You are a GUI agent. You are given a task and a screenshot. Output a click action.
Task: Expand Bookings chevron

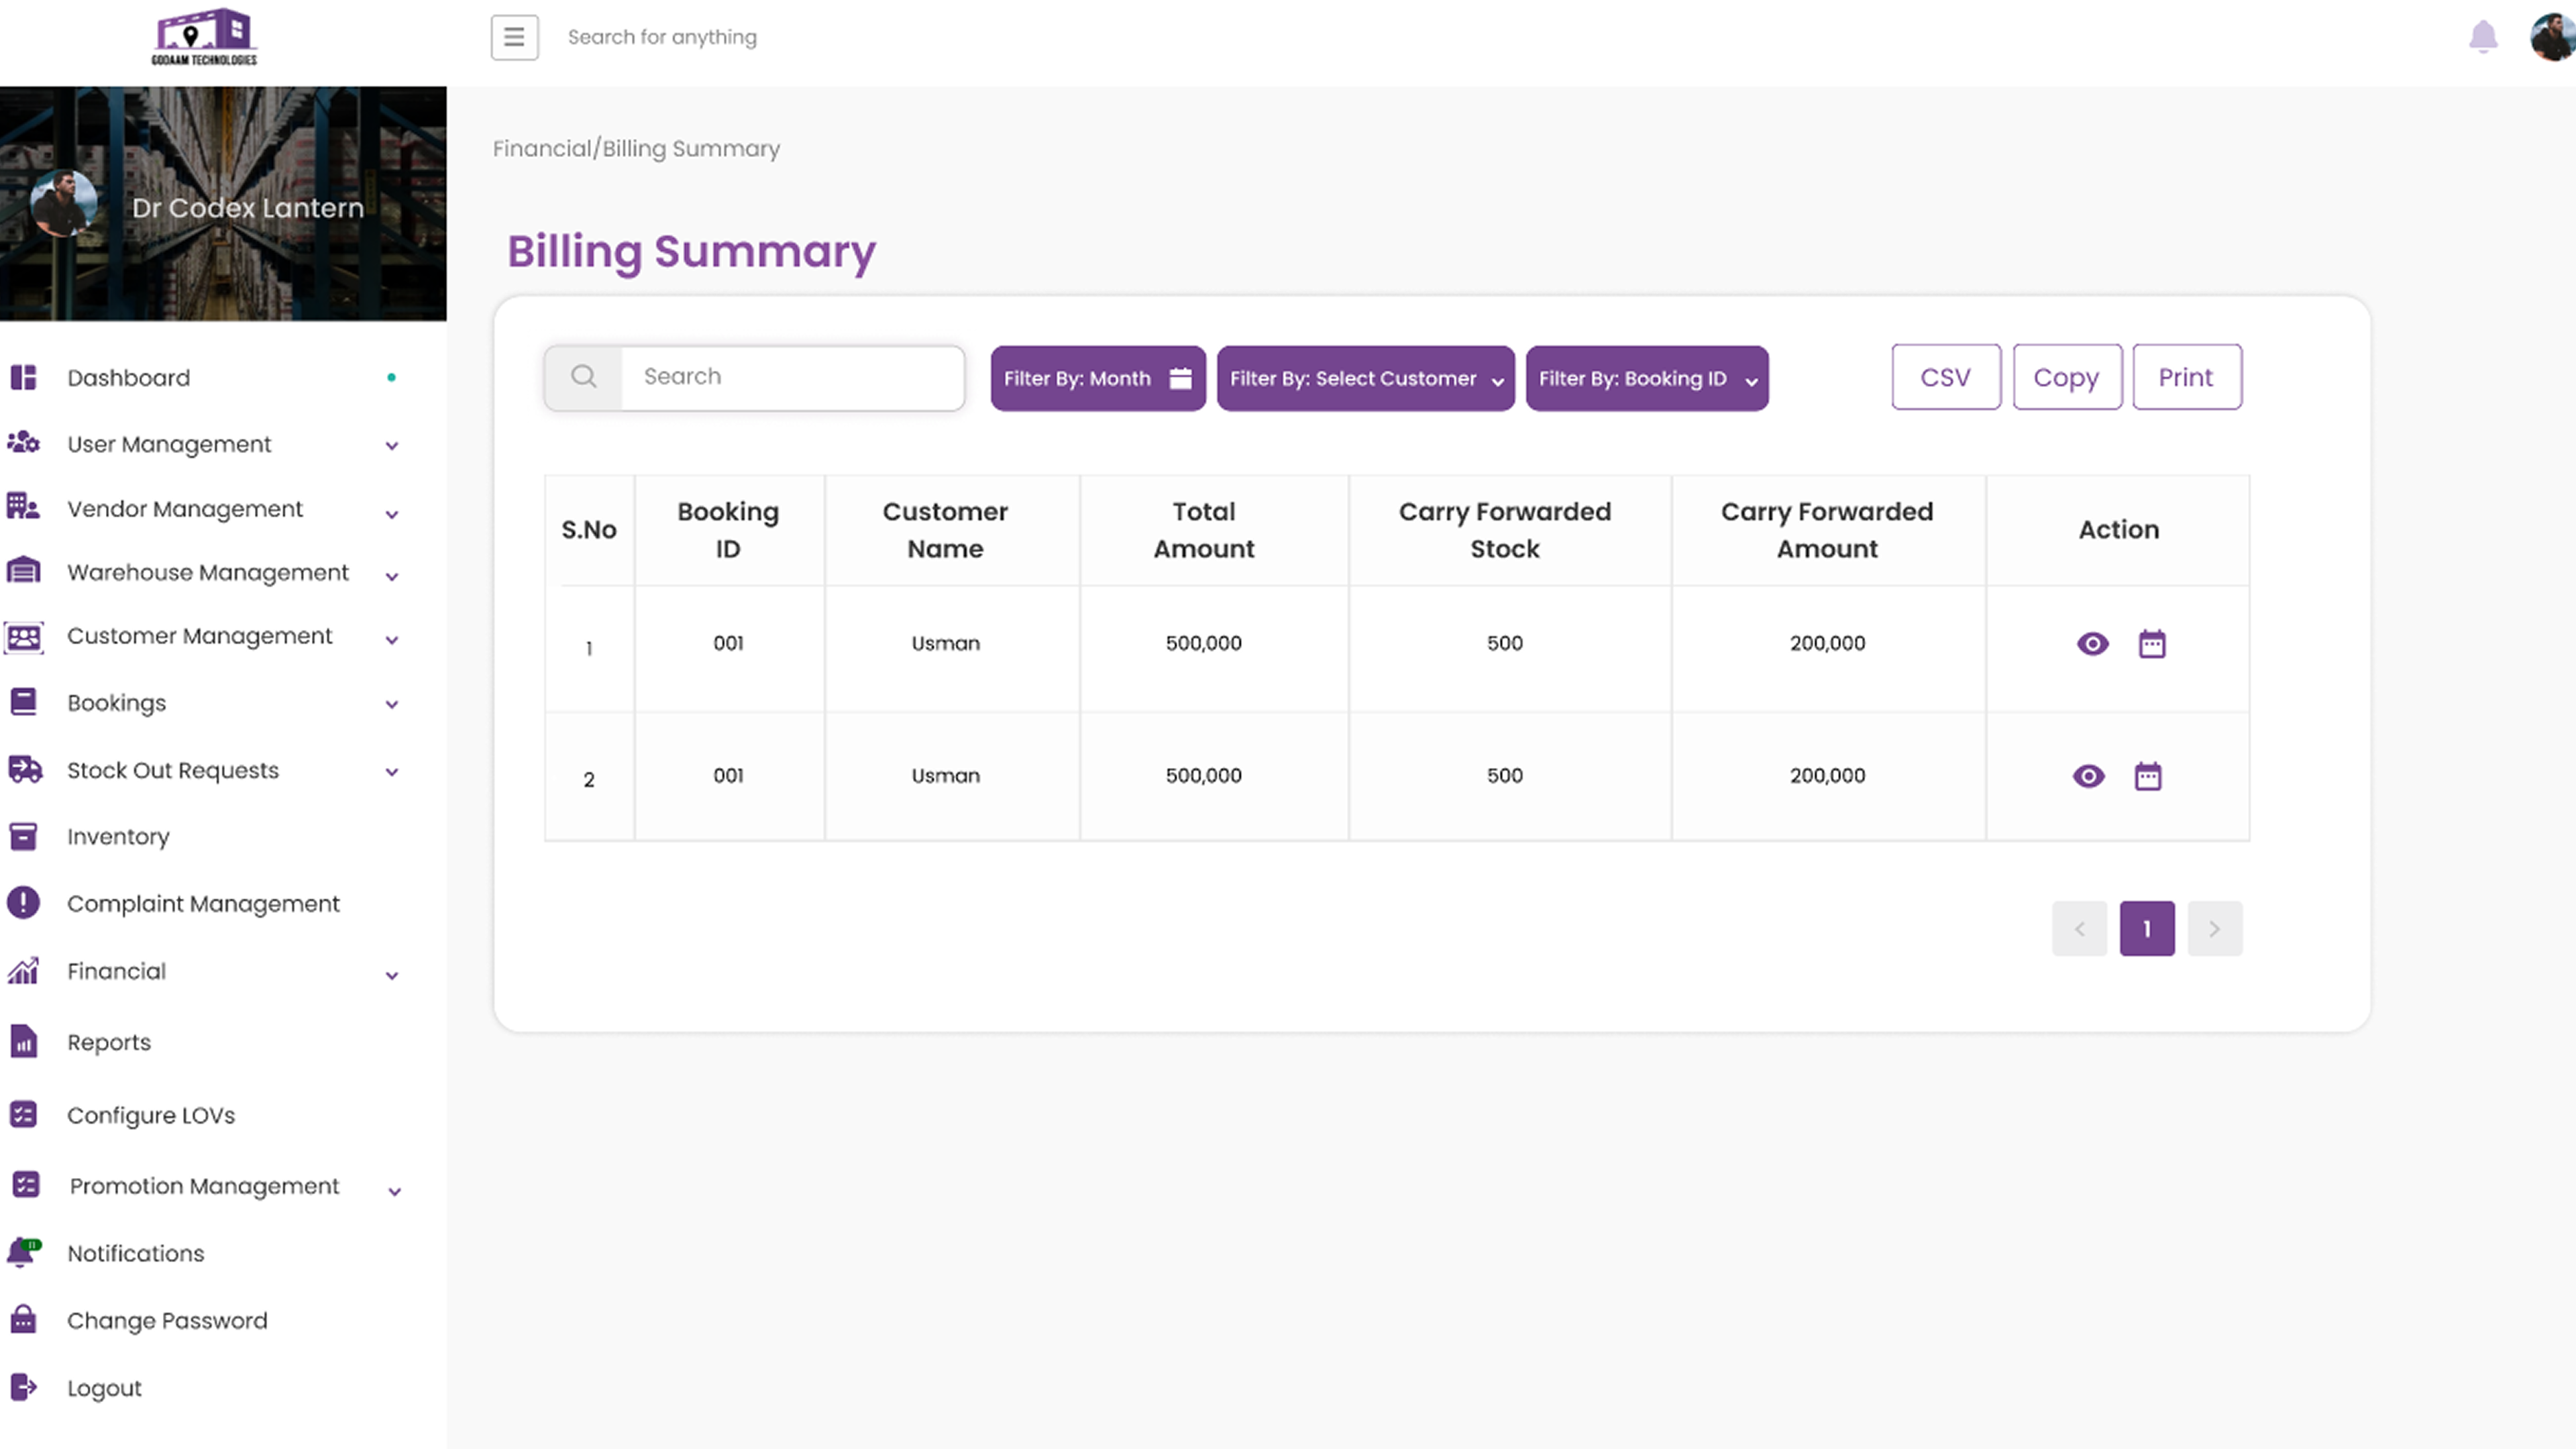pyautogui.click(x=392, y=704)
